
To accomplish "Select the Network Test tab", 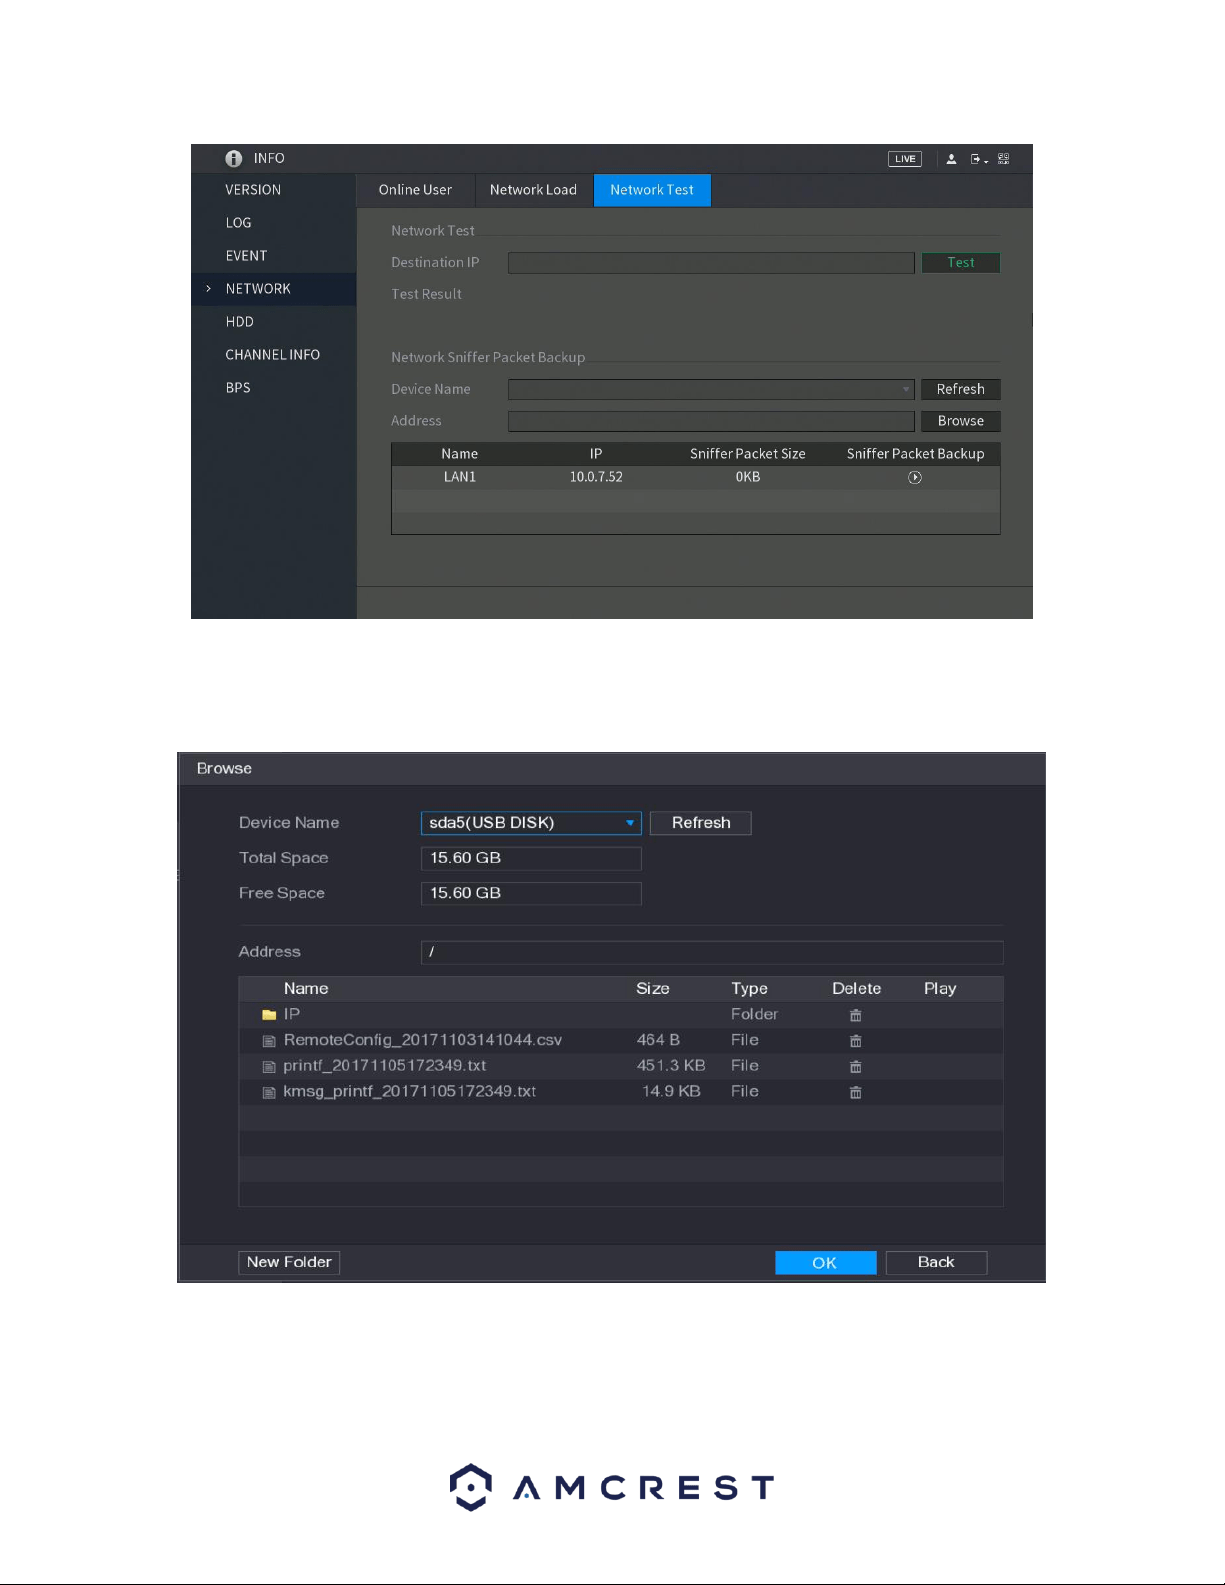I will tap(652, 190).
